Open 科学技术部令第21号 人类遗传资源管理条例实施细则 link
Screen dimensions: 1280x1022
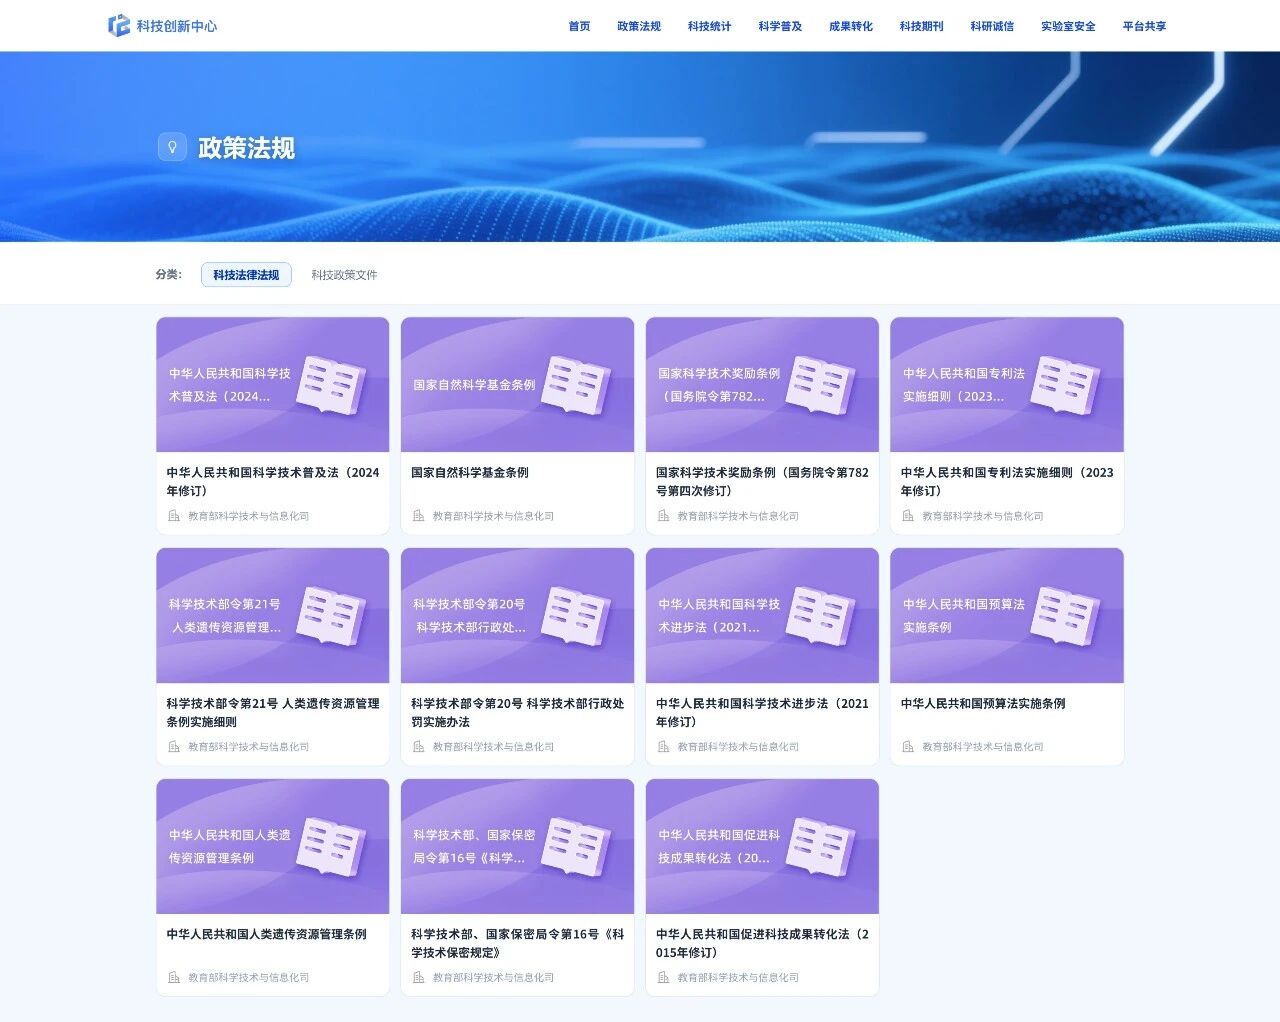click(272, 712)
